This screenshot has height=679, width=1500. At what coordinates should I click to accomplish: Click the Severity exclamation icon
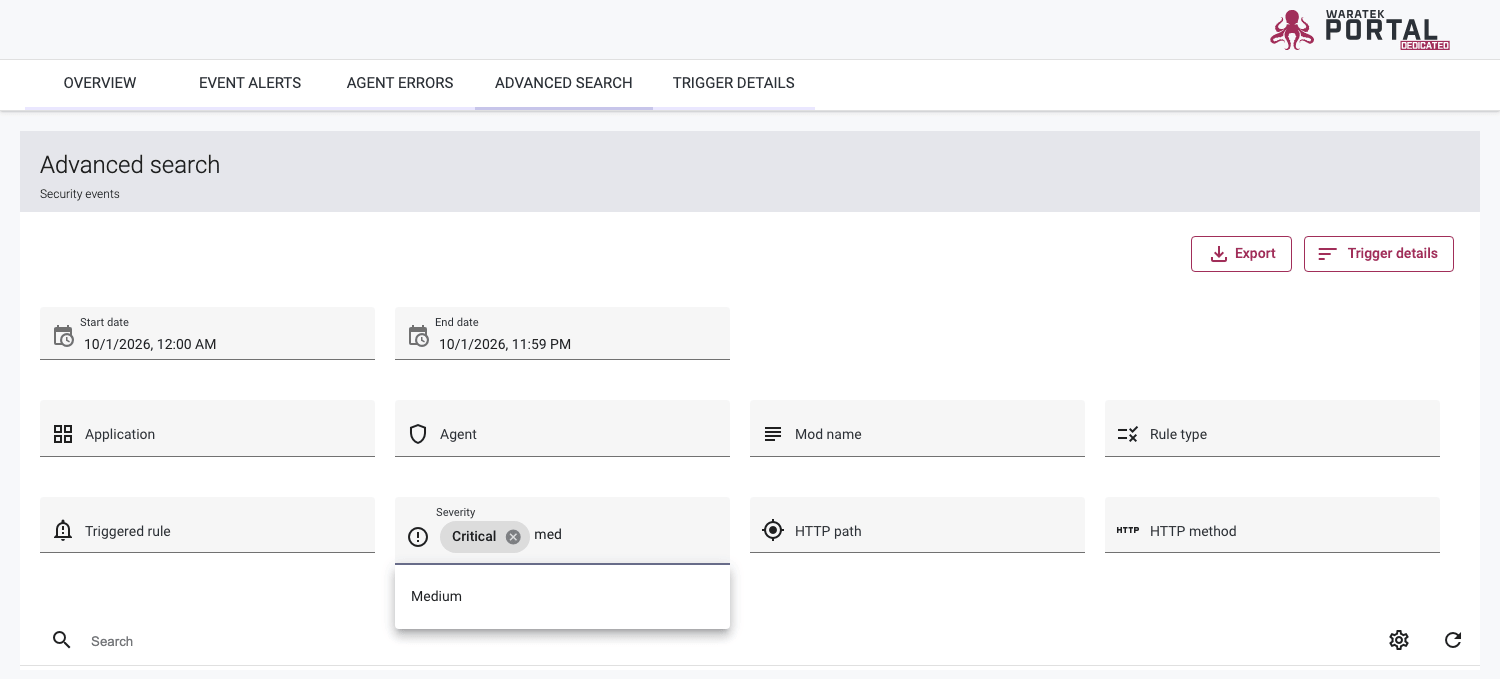click(x=418, y=537)
